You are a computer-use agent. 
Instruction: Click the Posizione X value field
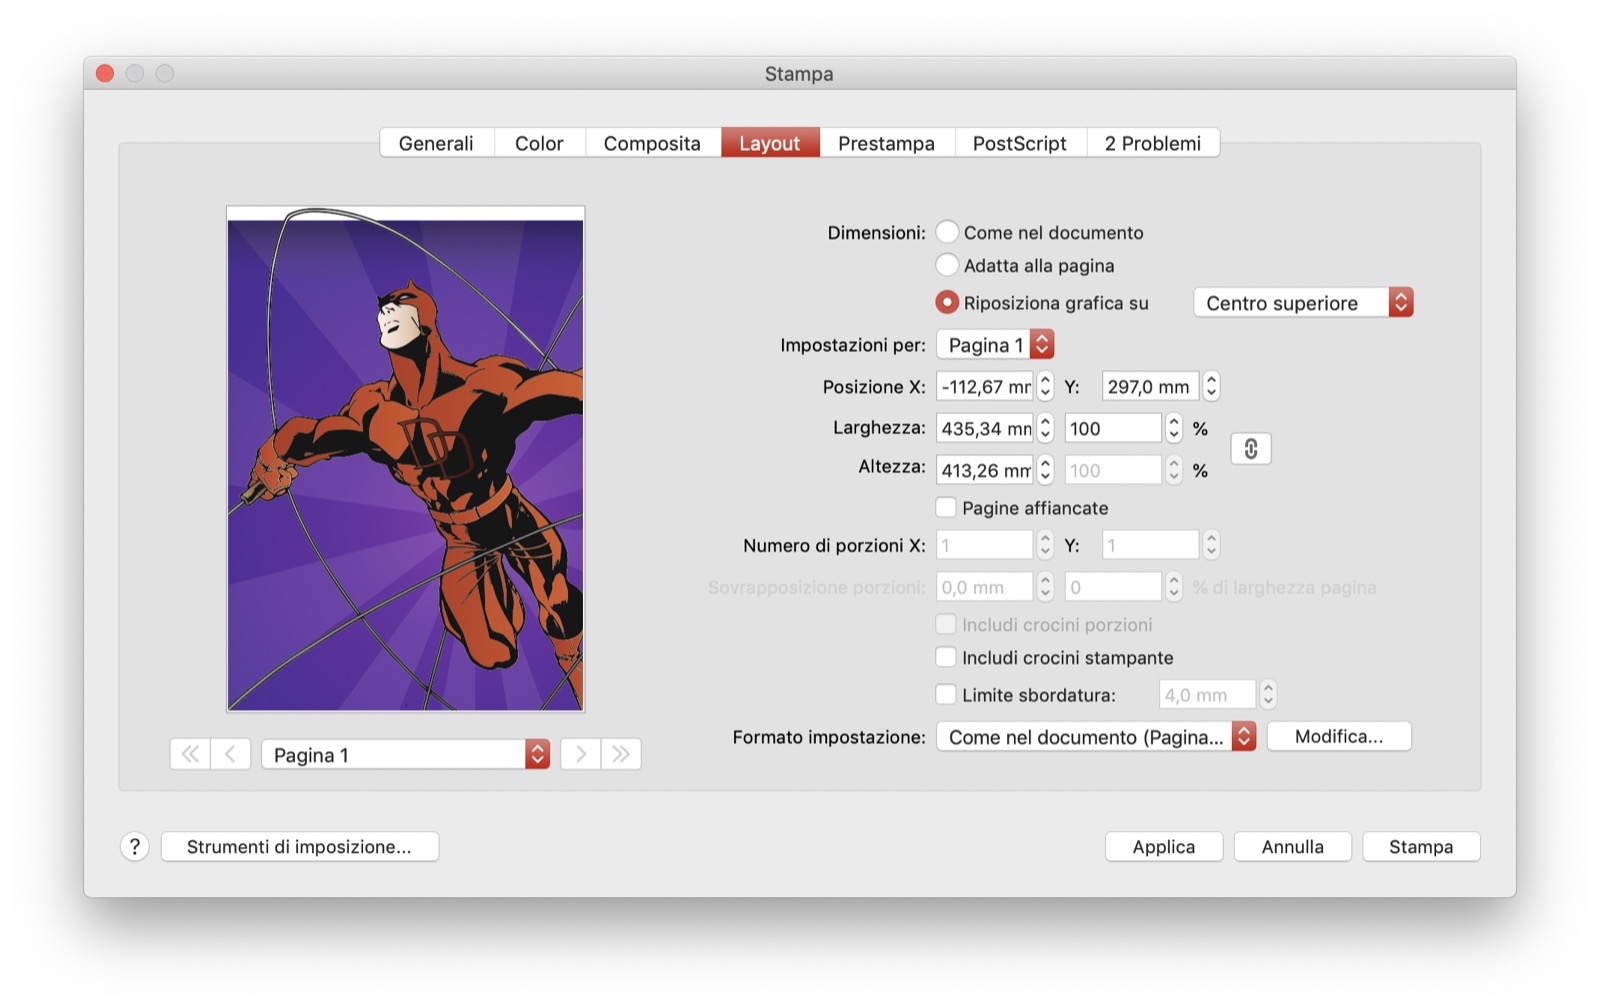tap(985, 387)
